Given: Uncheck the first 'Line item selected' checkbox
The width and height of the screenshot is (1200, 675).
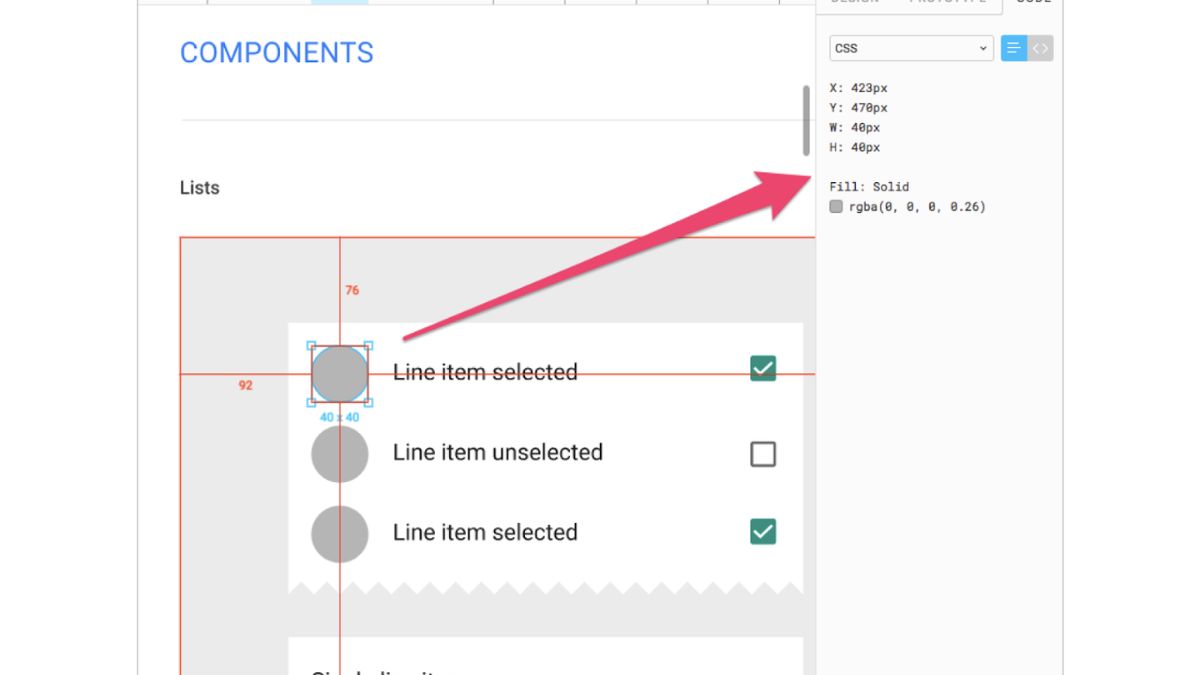Looking at the screenshot, I should [x=763, y=368].
